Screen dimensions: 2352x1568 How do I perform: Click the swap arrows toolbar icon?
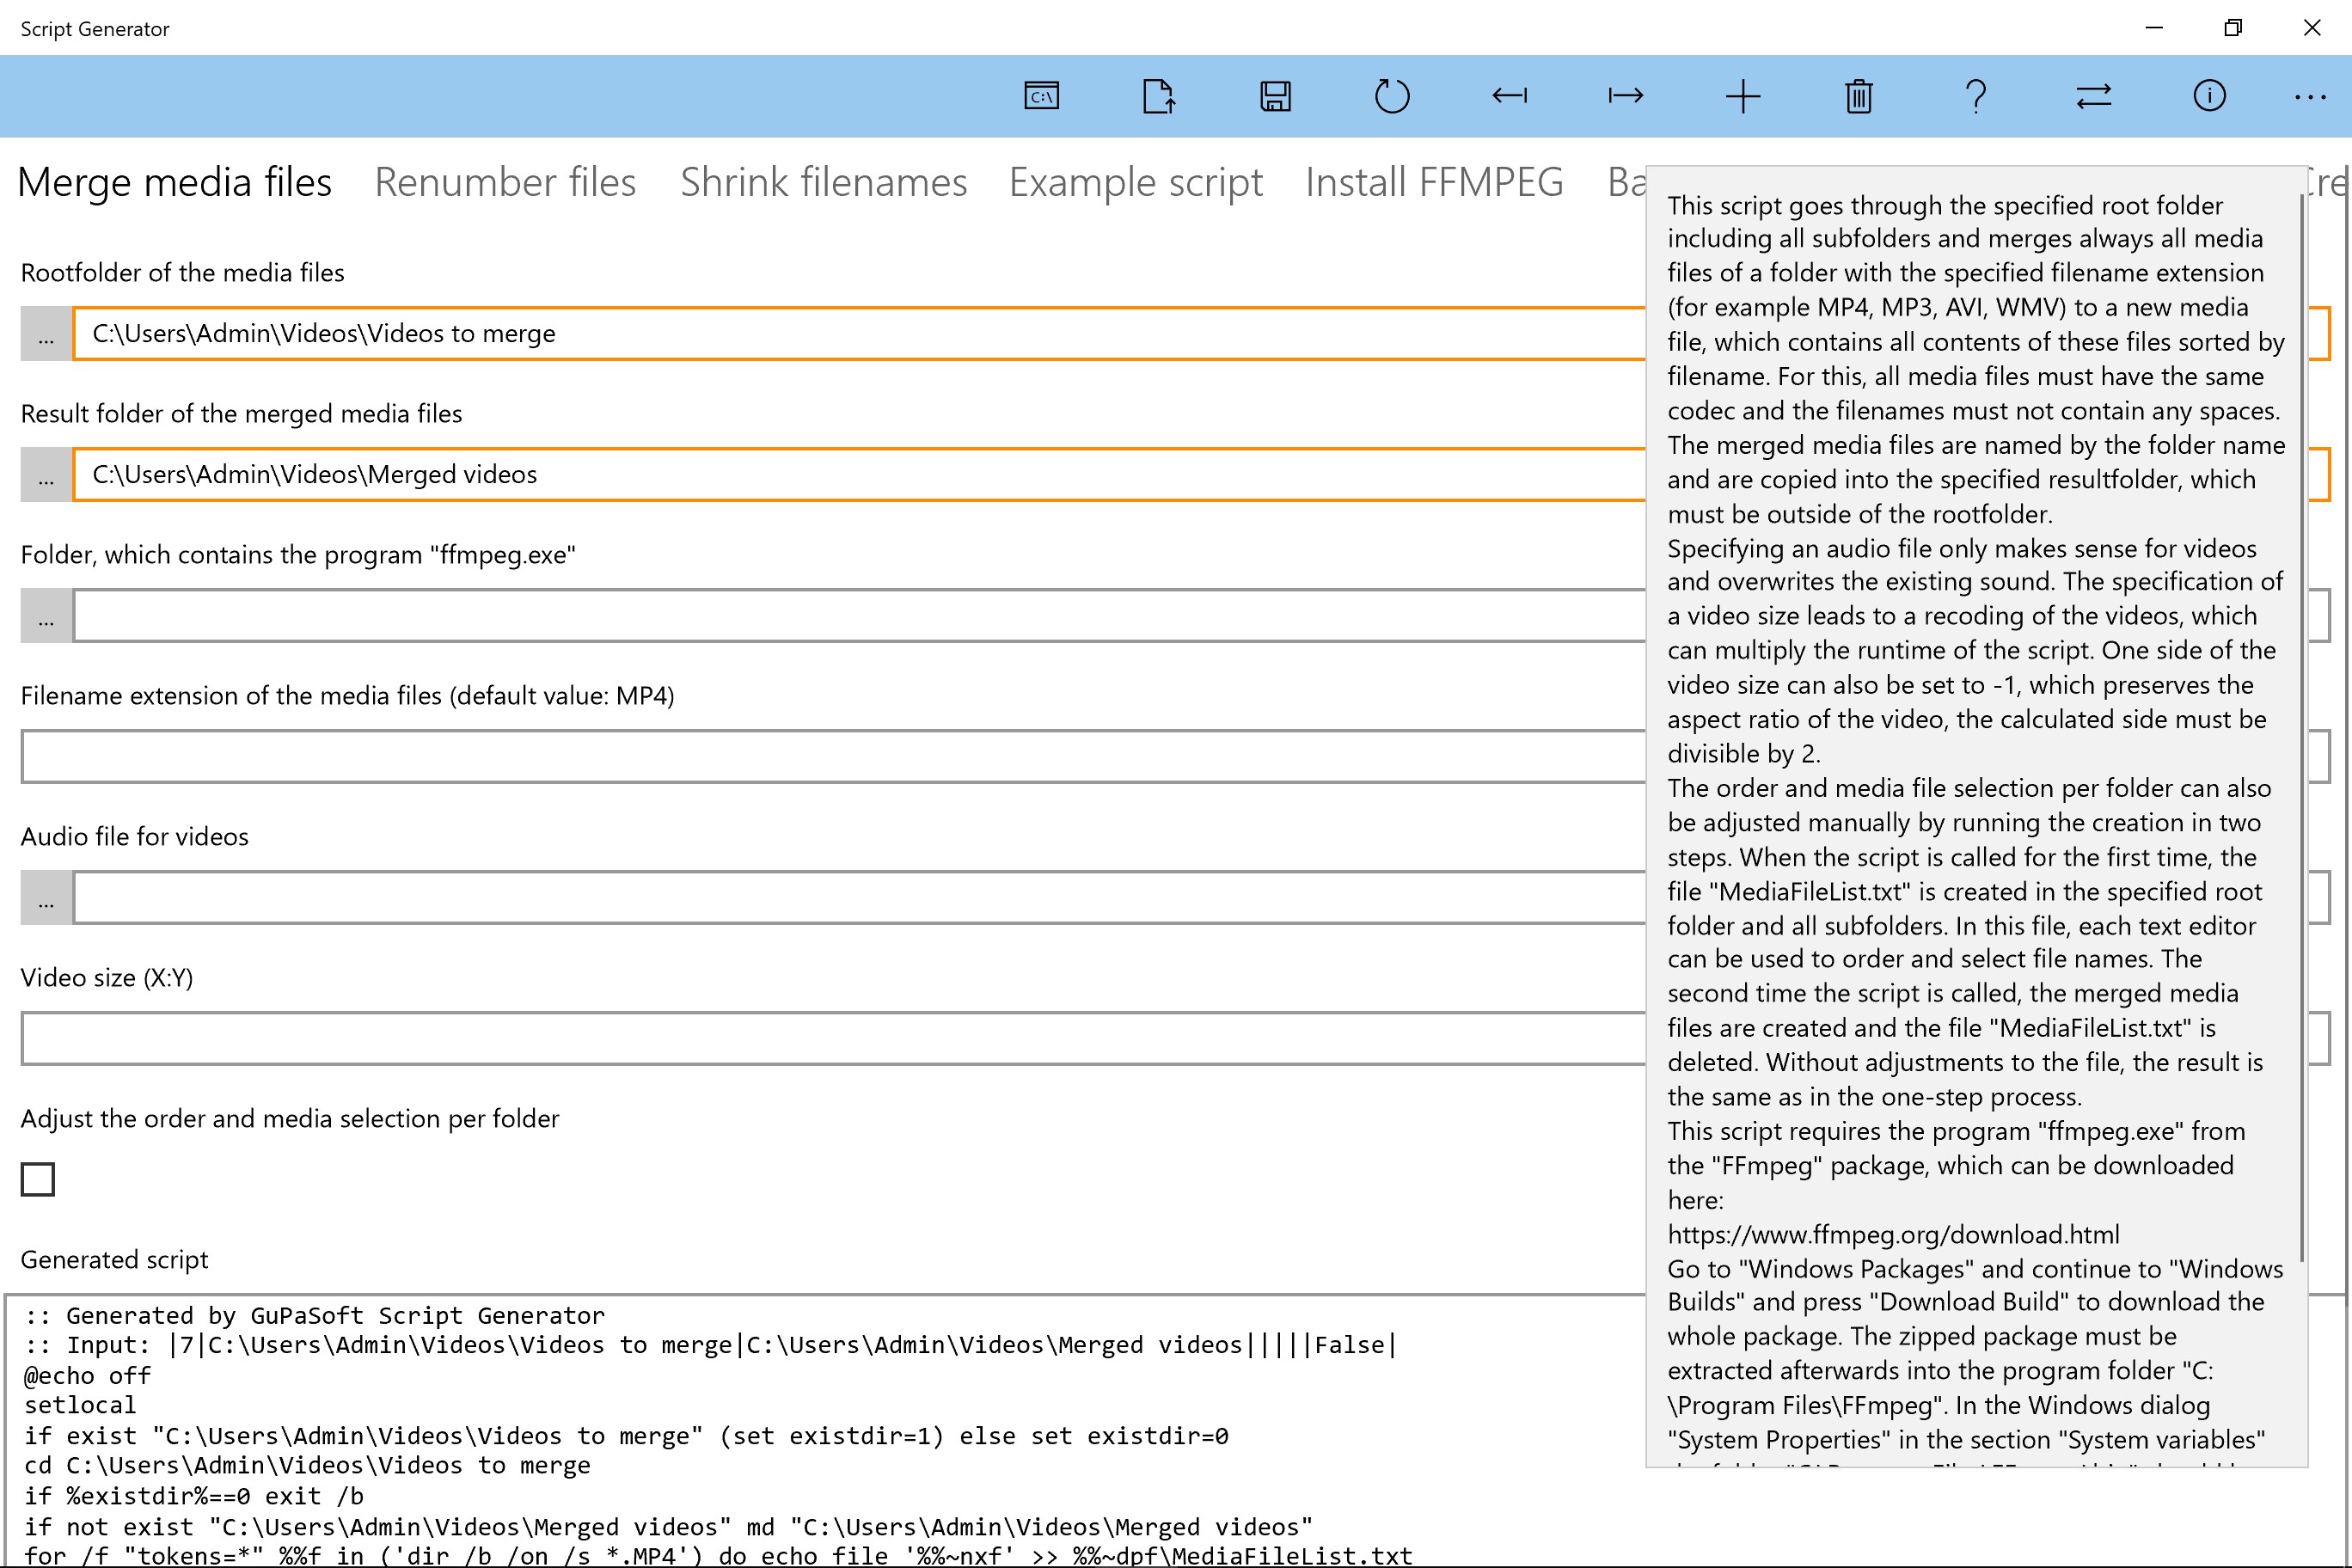click(x=2093, y=96)
